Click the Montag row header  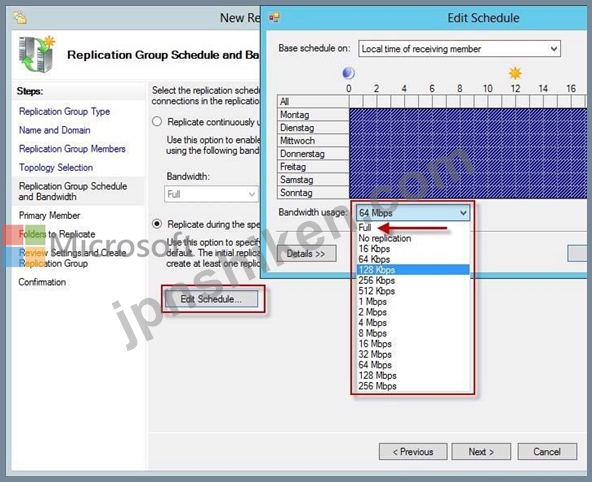[313, 114]
